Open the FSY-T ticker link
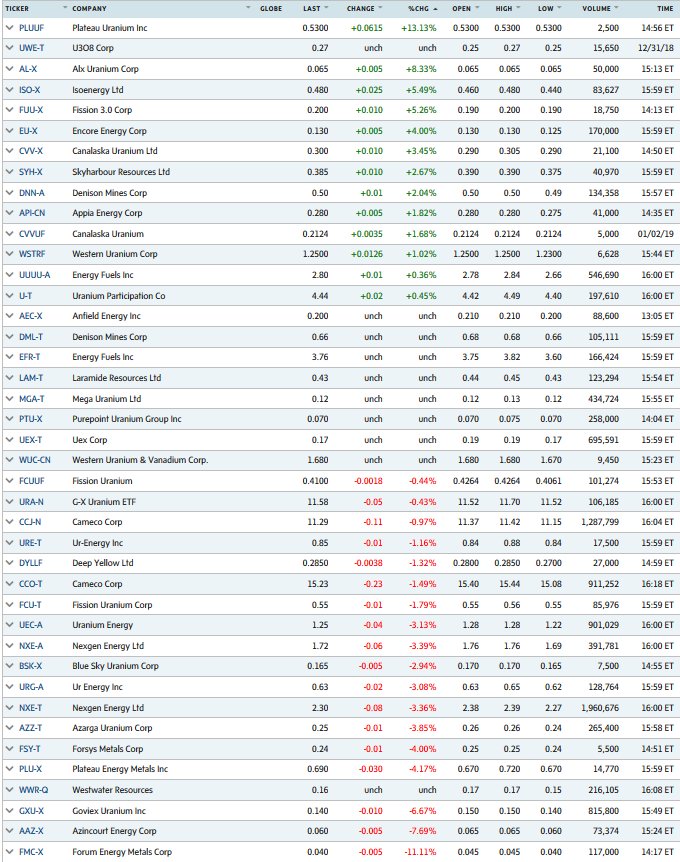 tap(30, 749)
